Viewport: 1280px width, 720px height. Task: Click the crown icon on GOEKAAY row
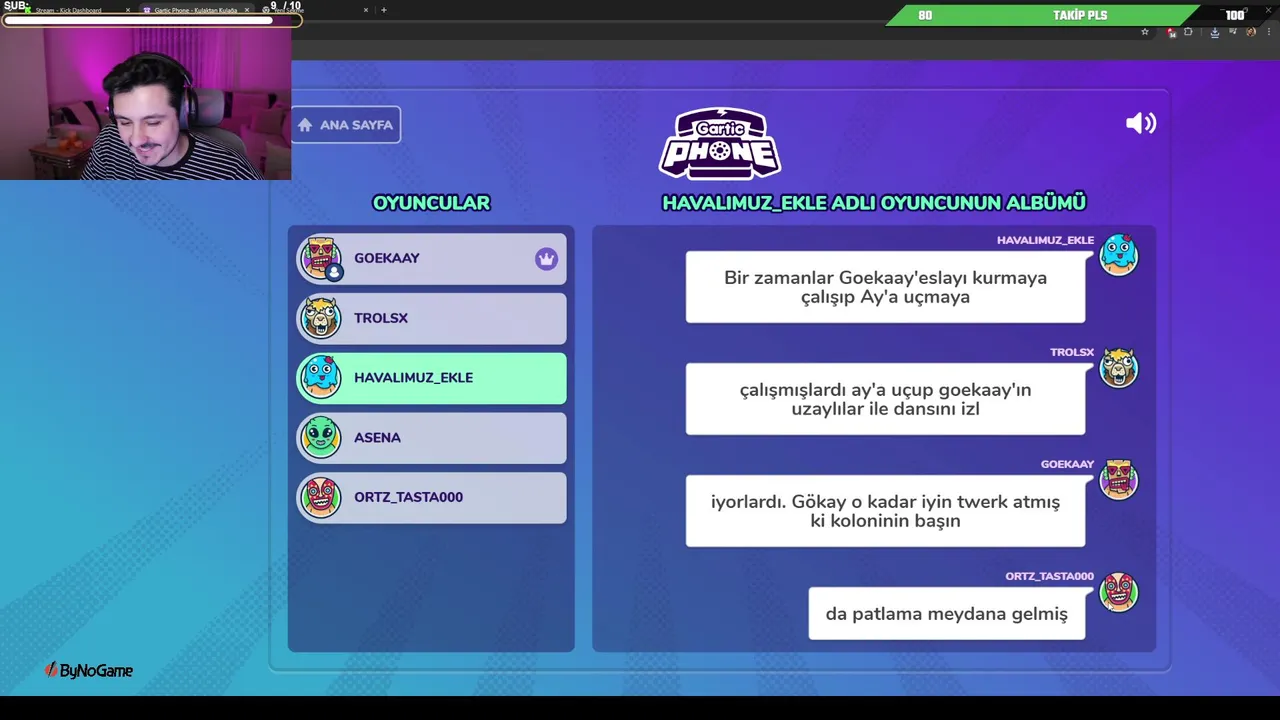click(x=546, y=259)
